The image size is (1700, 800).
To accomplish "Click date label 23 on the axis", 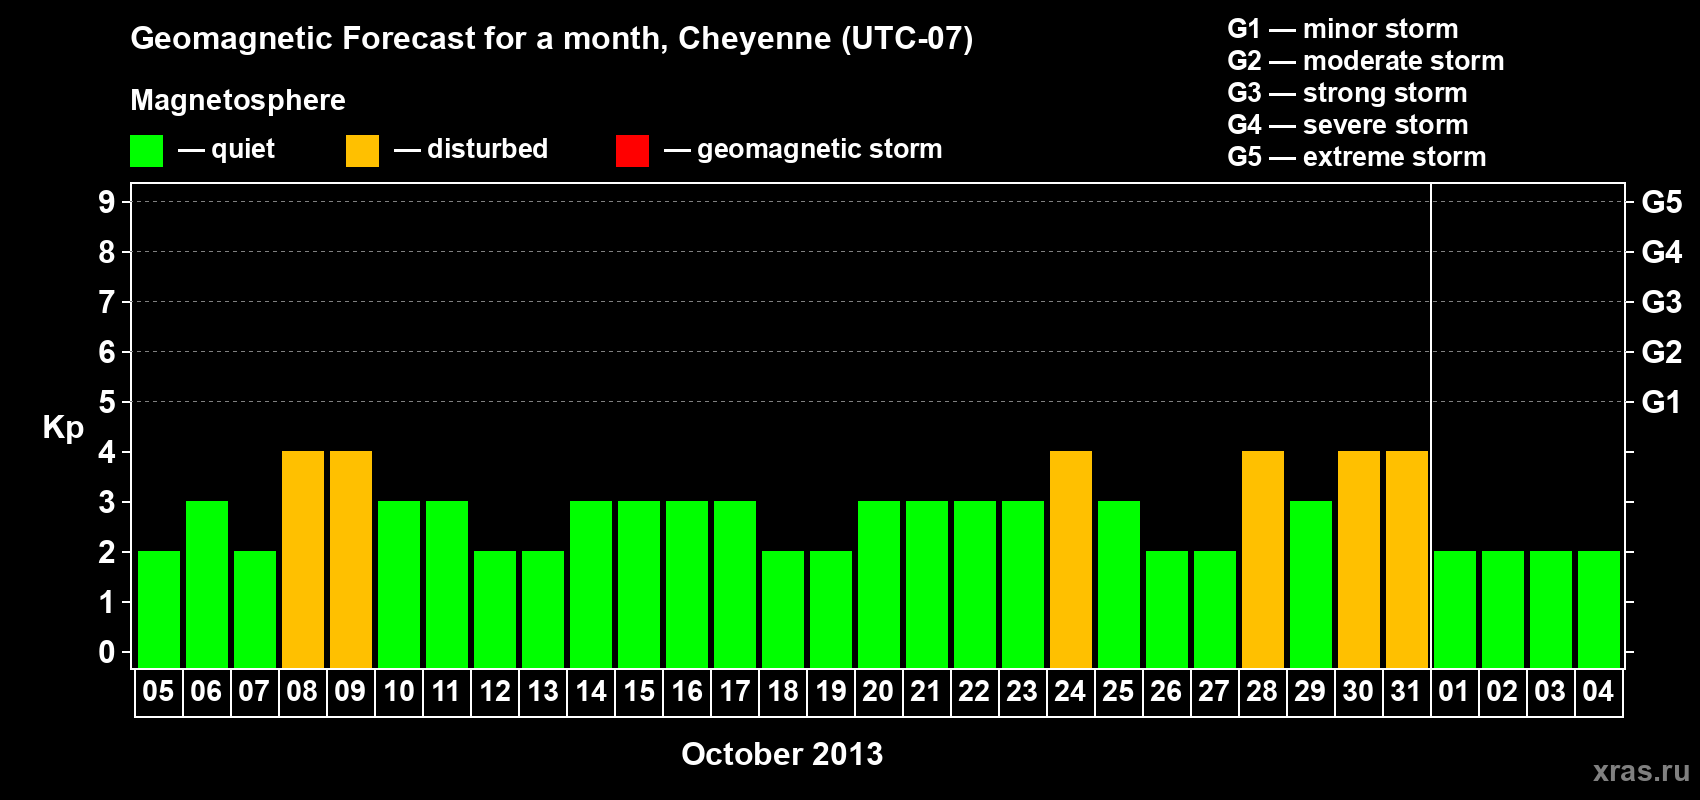I will [x=1022, y=692].
